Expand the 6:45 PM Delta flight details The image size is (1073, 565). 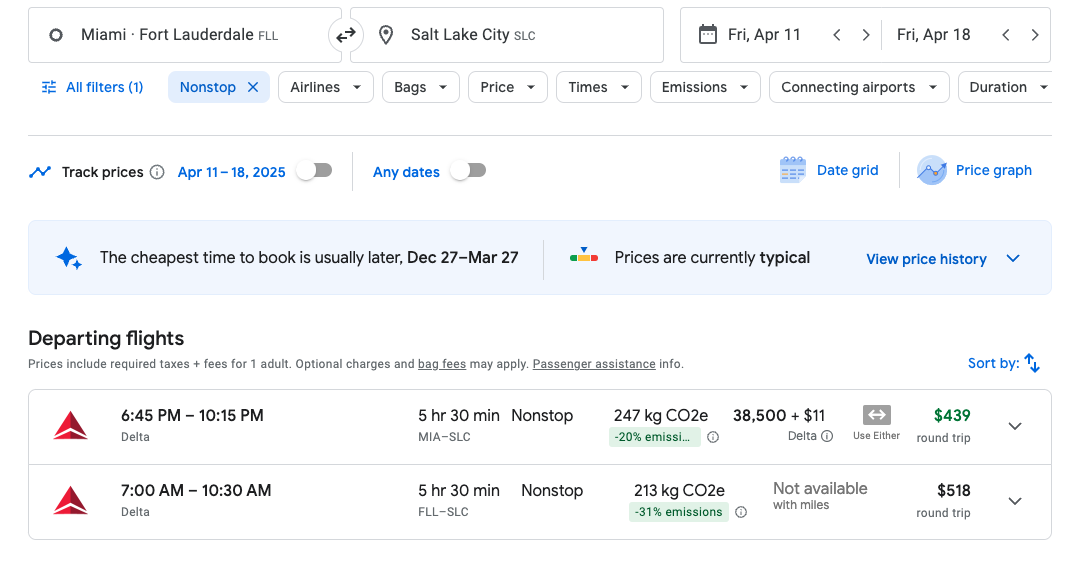coord(1015,426)
